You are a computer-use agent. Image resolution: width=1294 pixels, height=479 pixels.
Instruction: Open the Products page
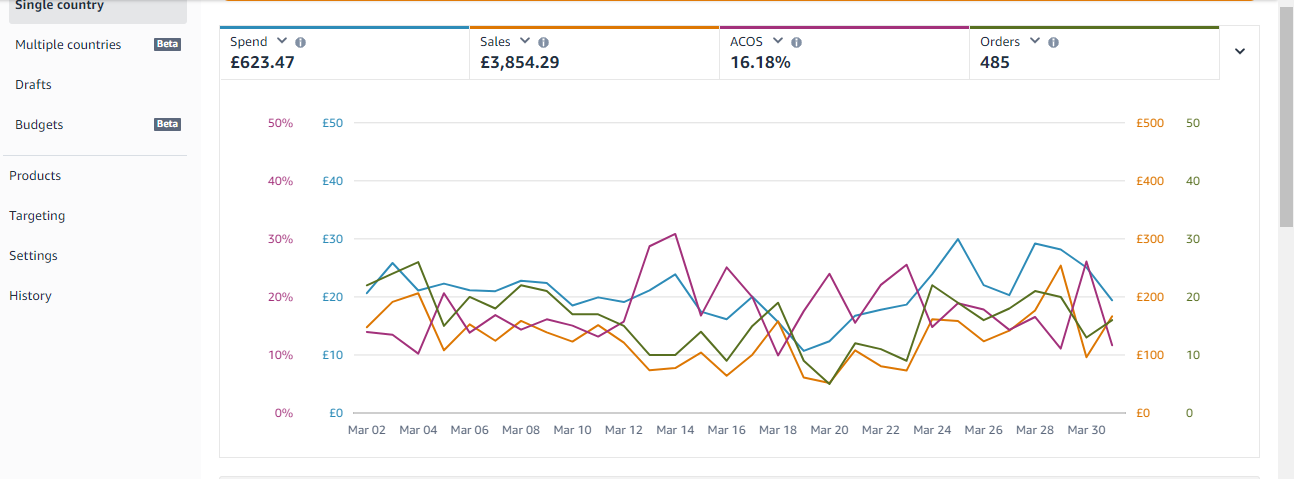pyautogui.click(x=35, y=176)
